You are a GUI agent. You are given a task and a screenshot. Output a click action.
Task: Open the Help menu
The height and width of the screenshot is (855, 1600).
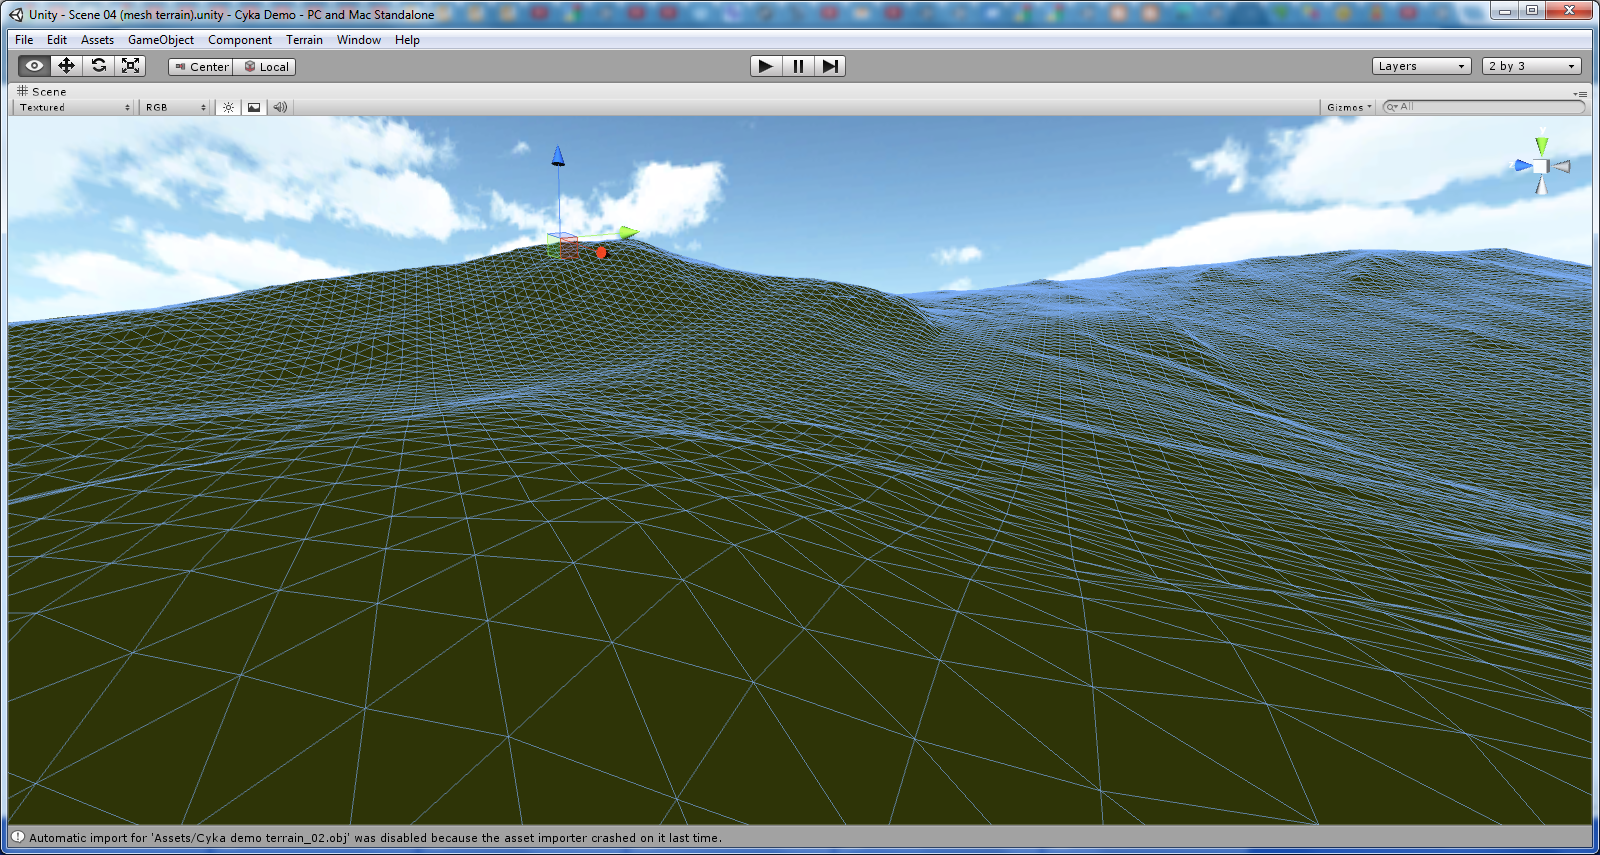point(407,40)
